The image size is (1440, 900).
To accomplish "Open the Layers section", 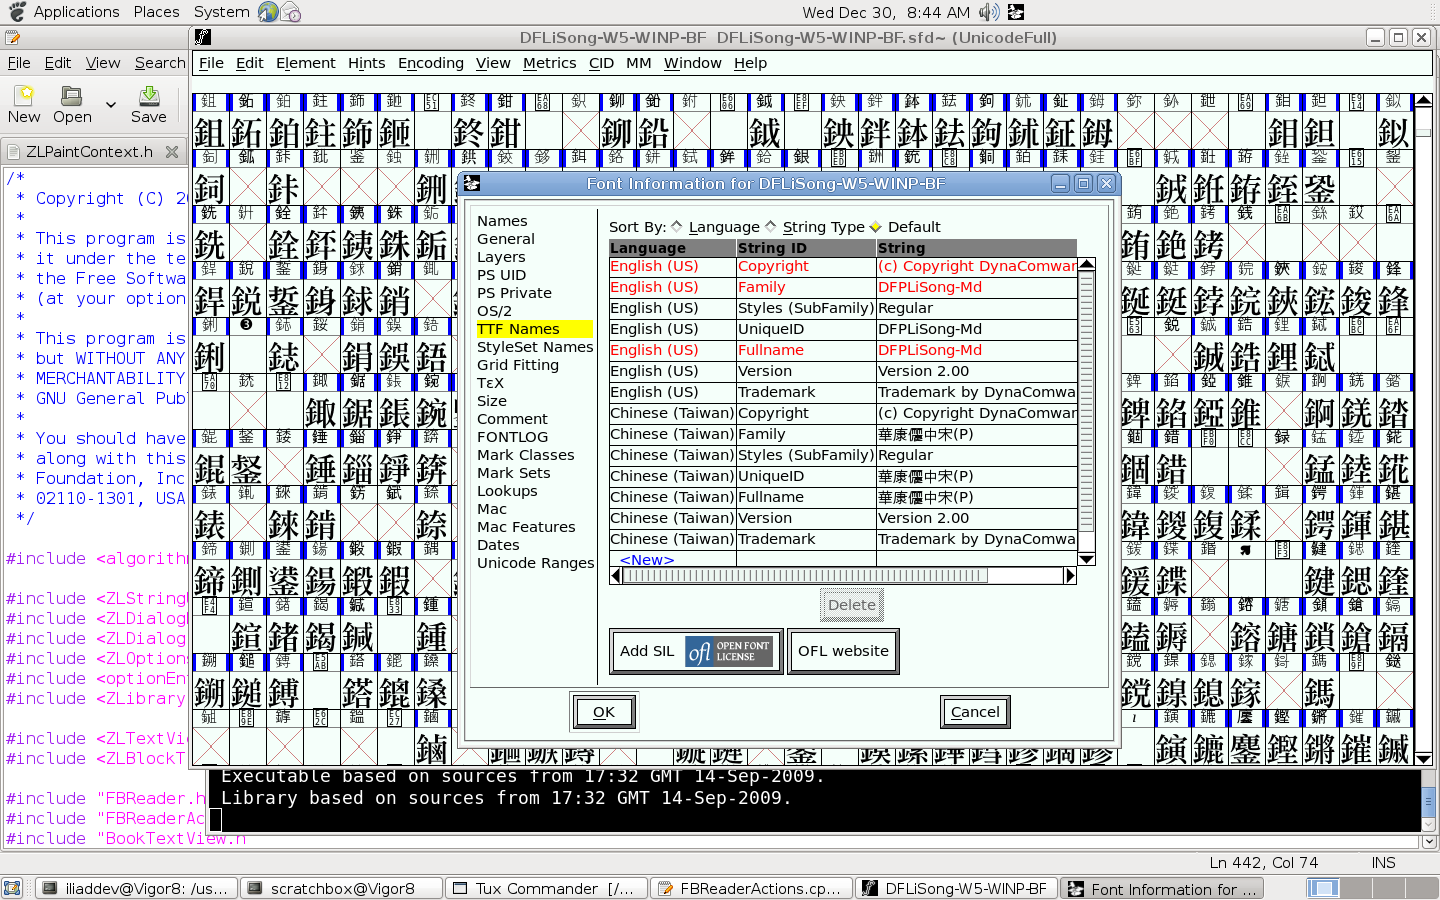I will click(x=501, y=257).
